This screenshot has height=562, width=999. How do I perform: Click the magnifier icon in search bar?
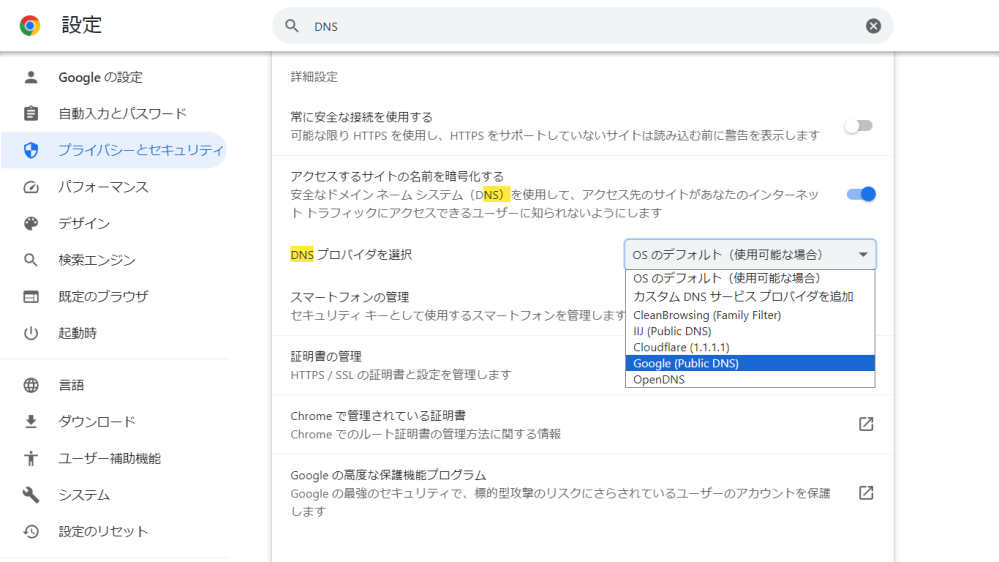(x=292, y=26)
